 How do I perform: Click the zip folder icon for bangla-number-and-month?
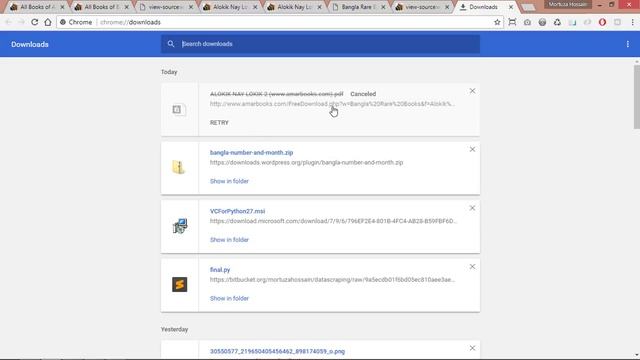click(179, 167)
